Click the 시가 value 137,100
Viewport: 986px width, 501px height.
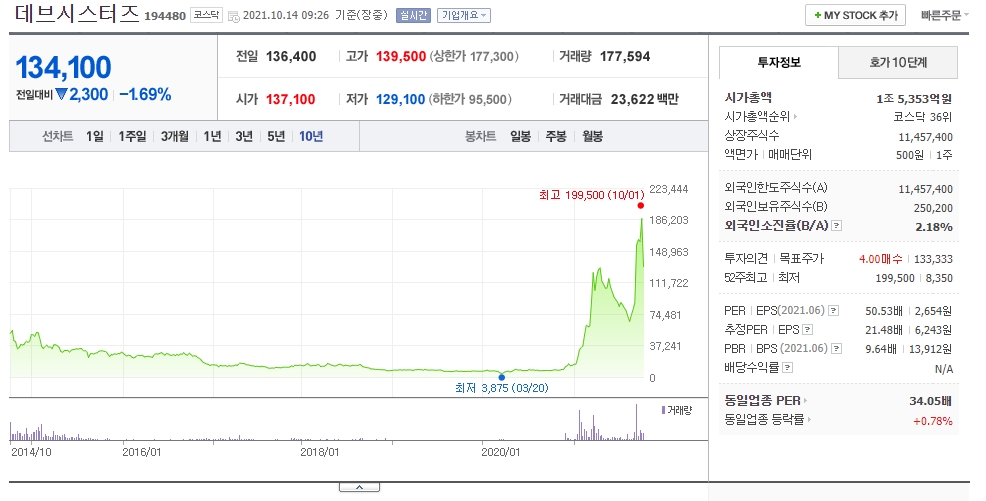[291, 99]
